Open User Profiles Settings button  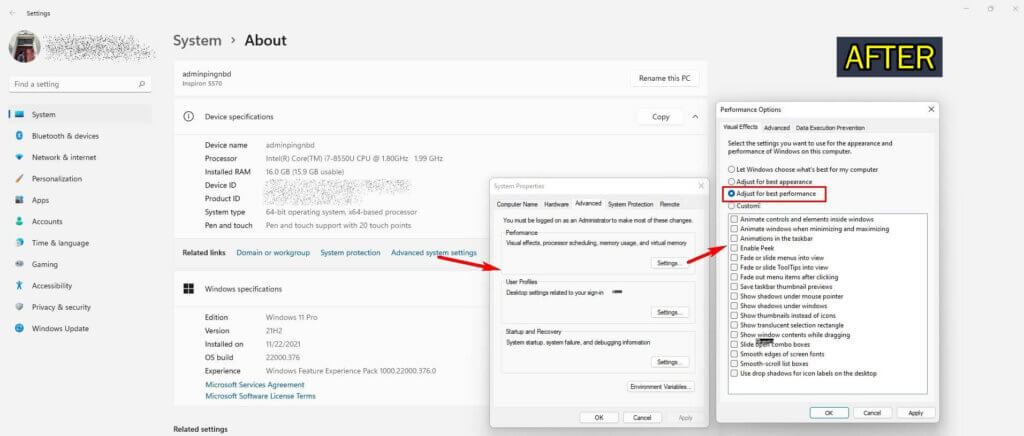tap(669, 313)
